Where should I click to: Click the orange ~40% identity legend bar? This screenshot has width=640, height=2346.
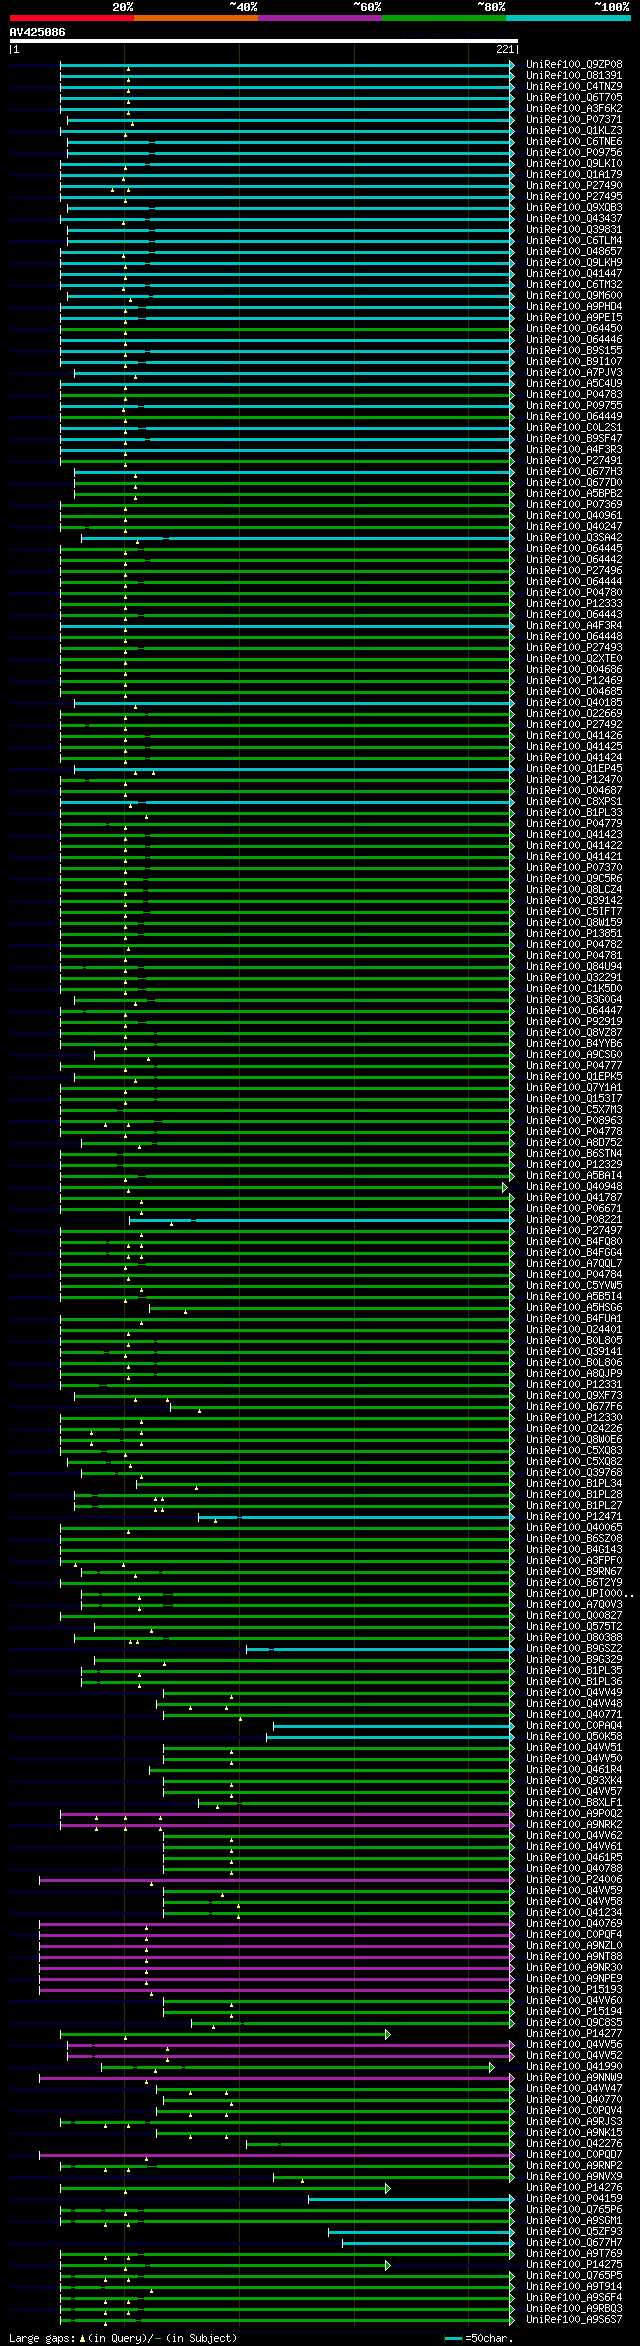tap(195, 18)
